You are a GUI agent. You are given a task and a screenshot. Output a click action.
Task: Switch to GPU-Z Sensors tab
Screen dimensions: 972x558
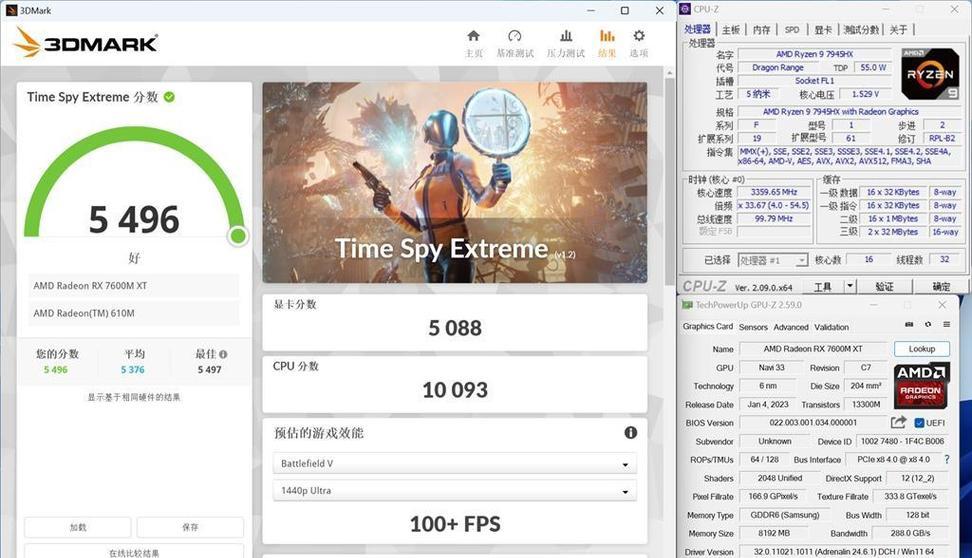click(753, 327)
